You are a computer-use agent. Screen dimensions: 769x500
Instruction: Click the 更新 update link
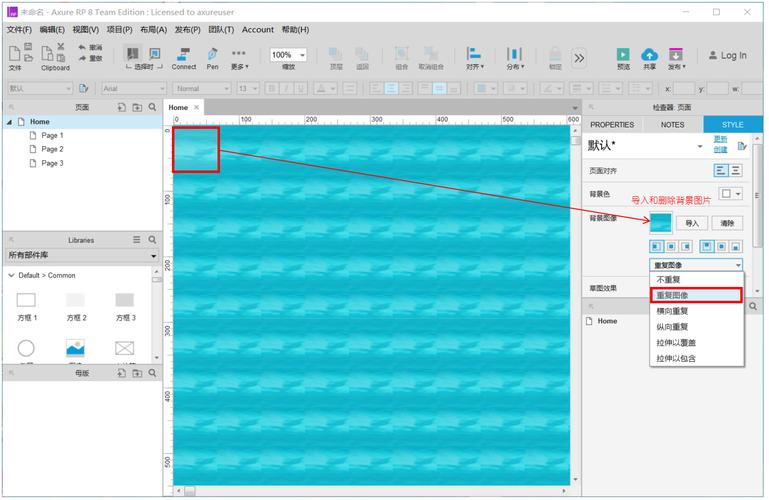pos(720,139)
